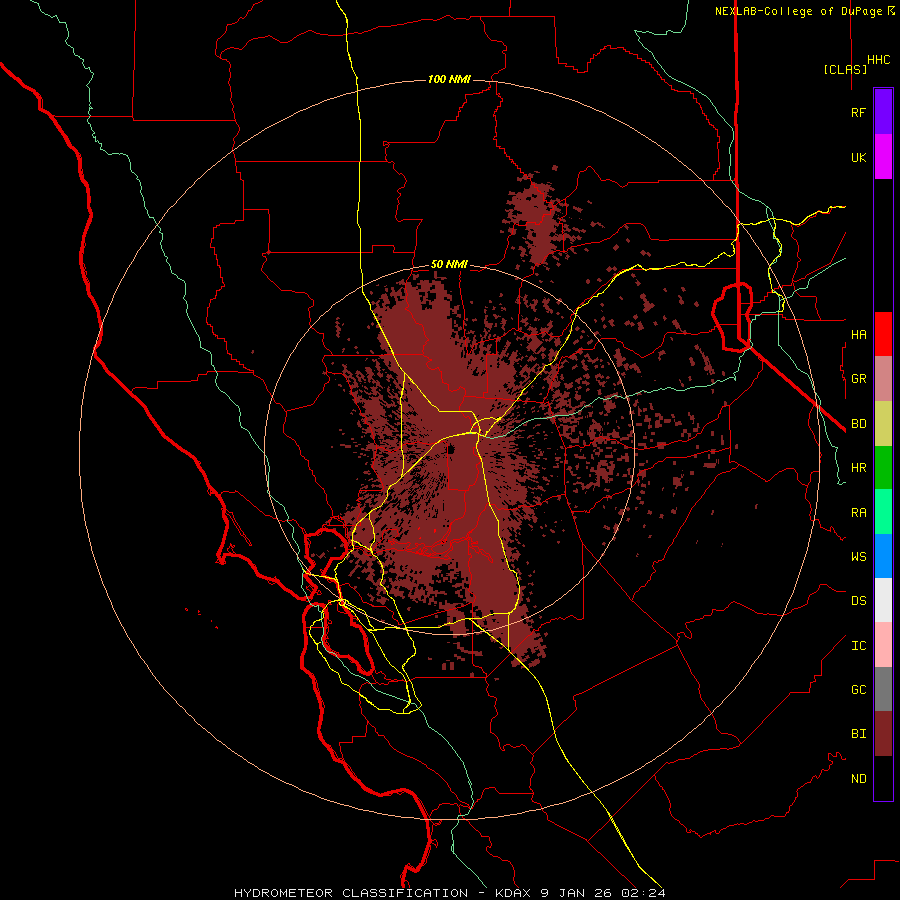Click the HA legend label
Viewport: 900px width, 900px height.
[x=858, y=335]
